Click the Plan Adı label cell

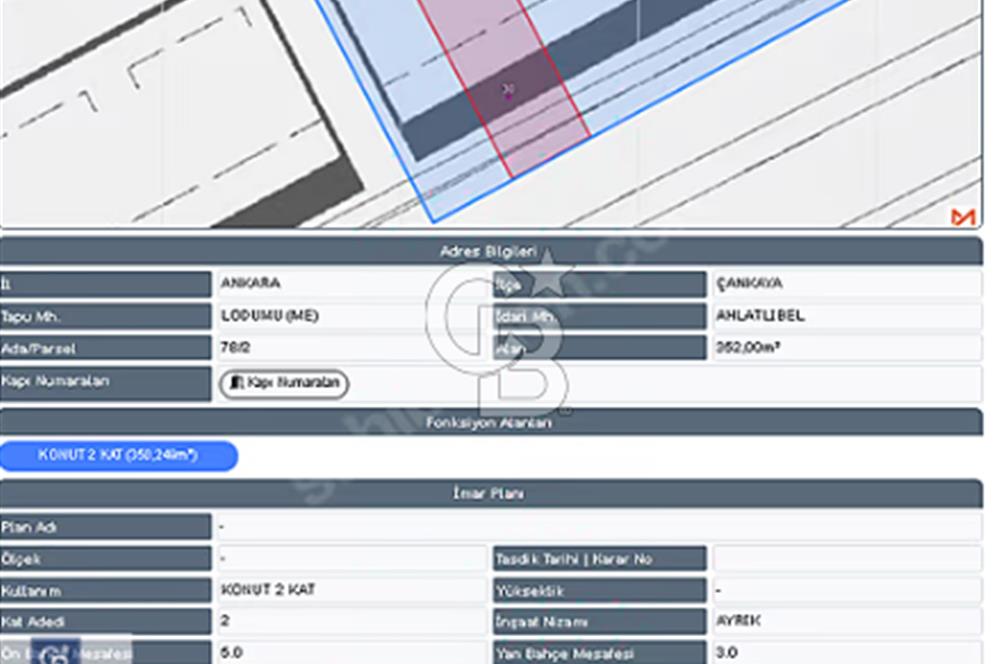105,527
